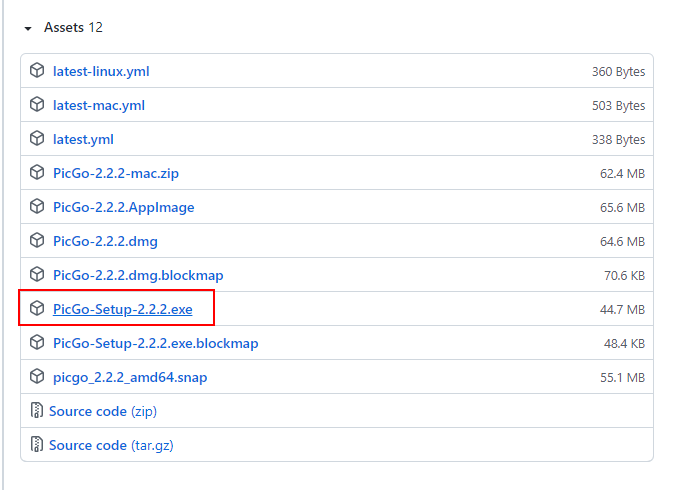The height and width of the screenshot is (490, 686).
Task: Open the latest.yml link
Action: pos(83,139)
